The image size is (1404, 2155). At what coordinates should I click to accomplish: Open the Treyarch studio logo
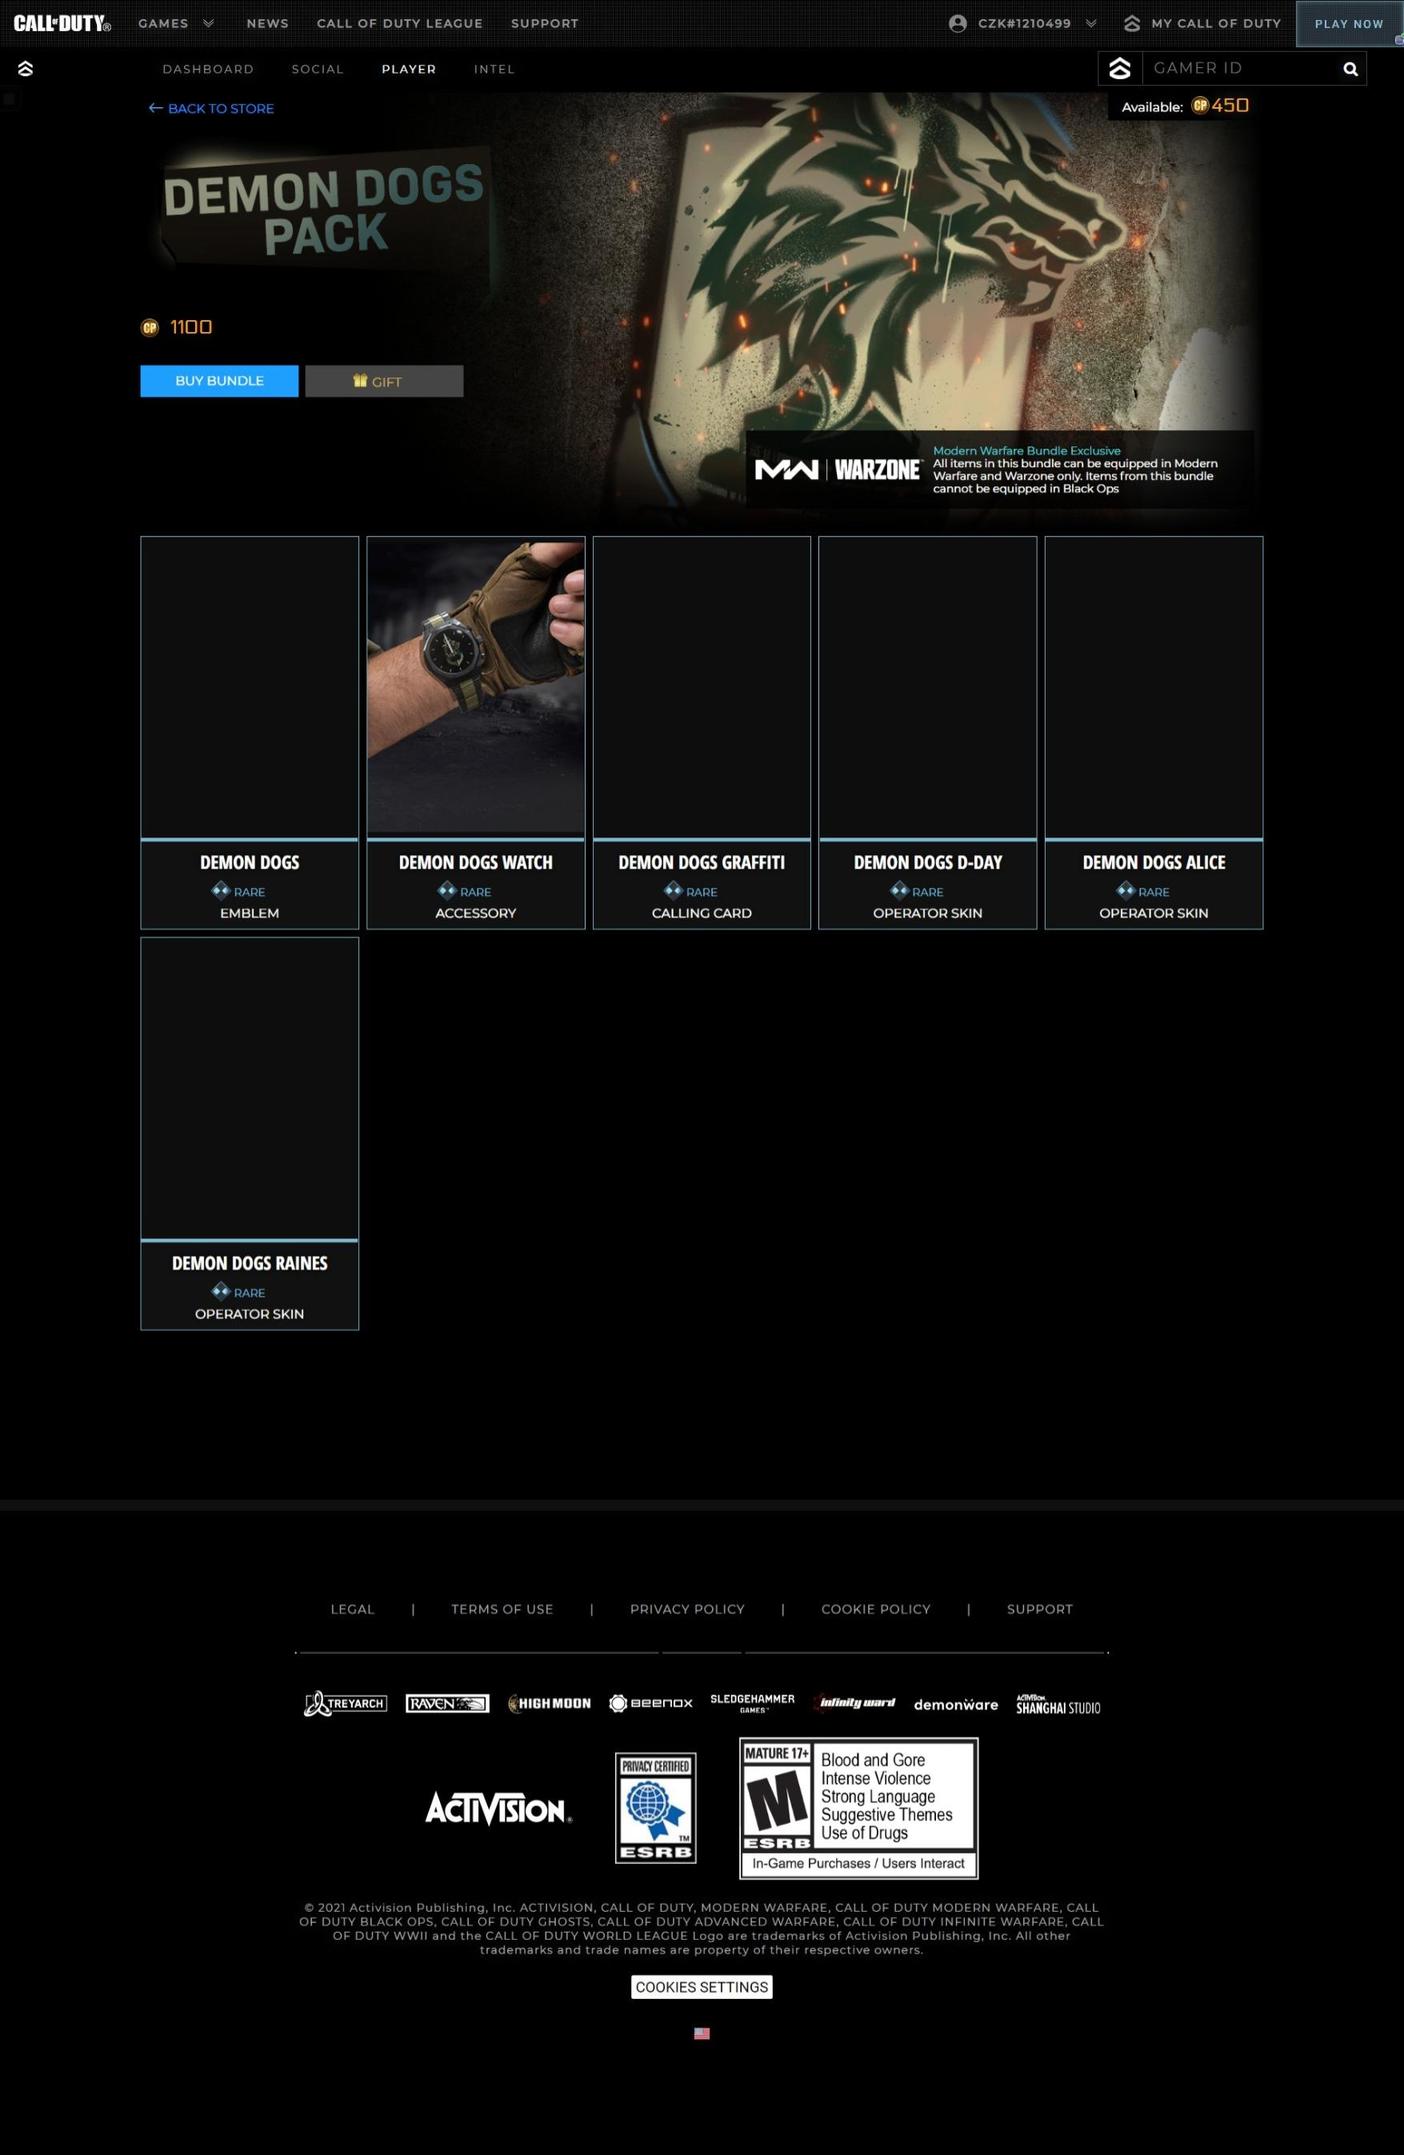pos(345,1703)
